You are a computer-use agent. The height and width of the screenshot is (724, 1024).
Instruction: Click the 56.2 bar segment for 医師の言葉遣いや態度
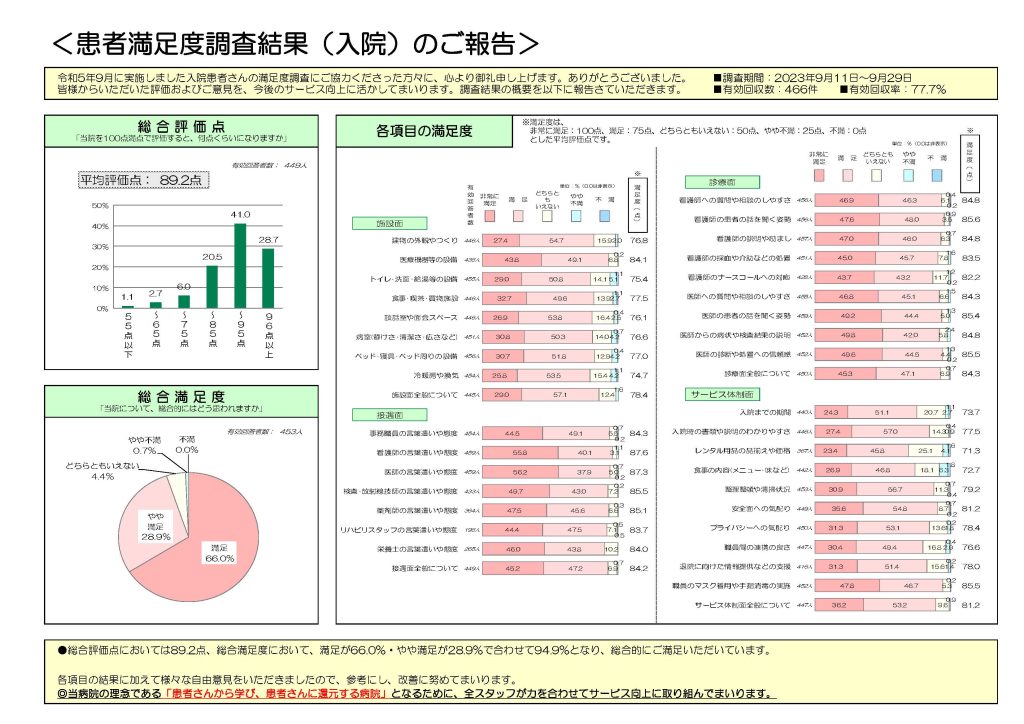(x=520, y=472)
